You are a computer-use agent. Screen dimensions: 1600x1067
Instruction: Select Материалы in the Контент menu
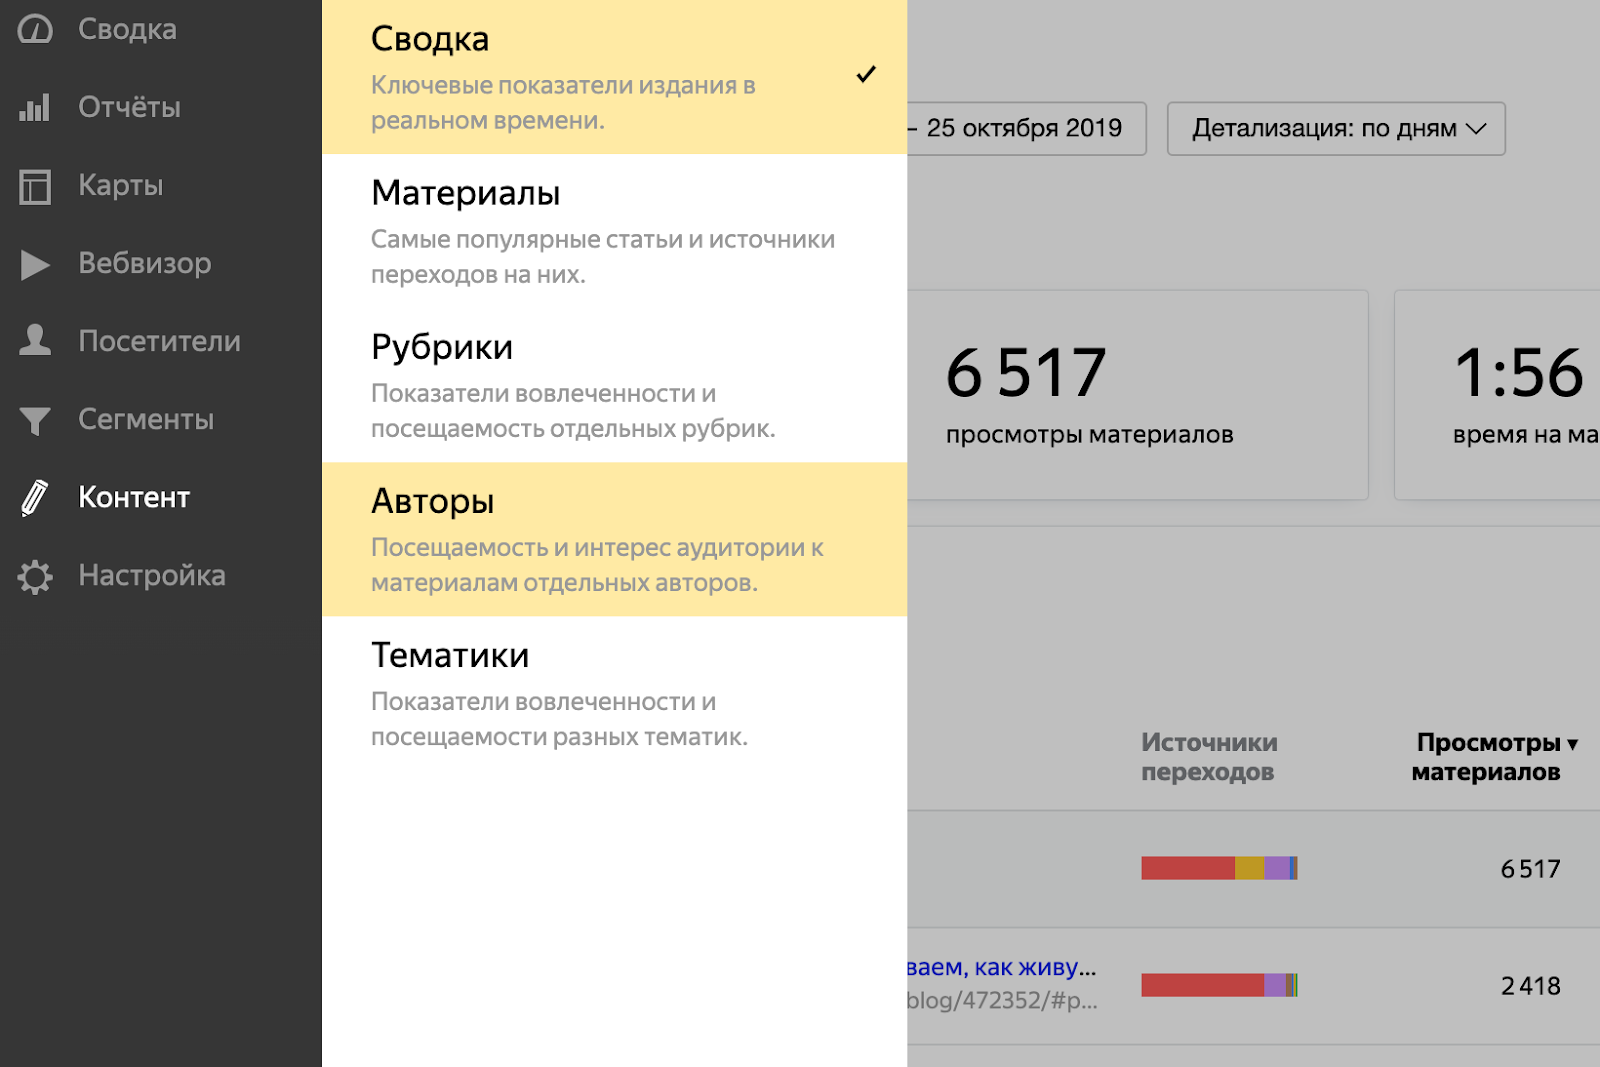pos(465,193)
